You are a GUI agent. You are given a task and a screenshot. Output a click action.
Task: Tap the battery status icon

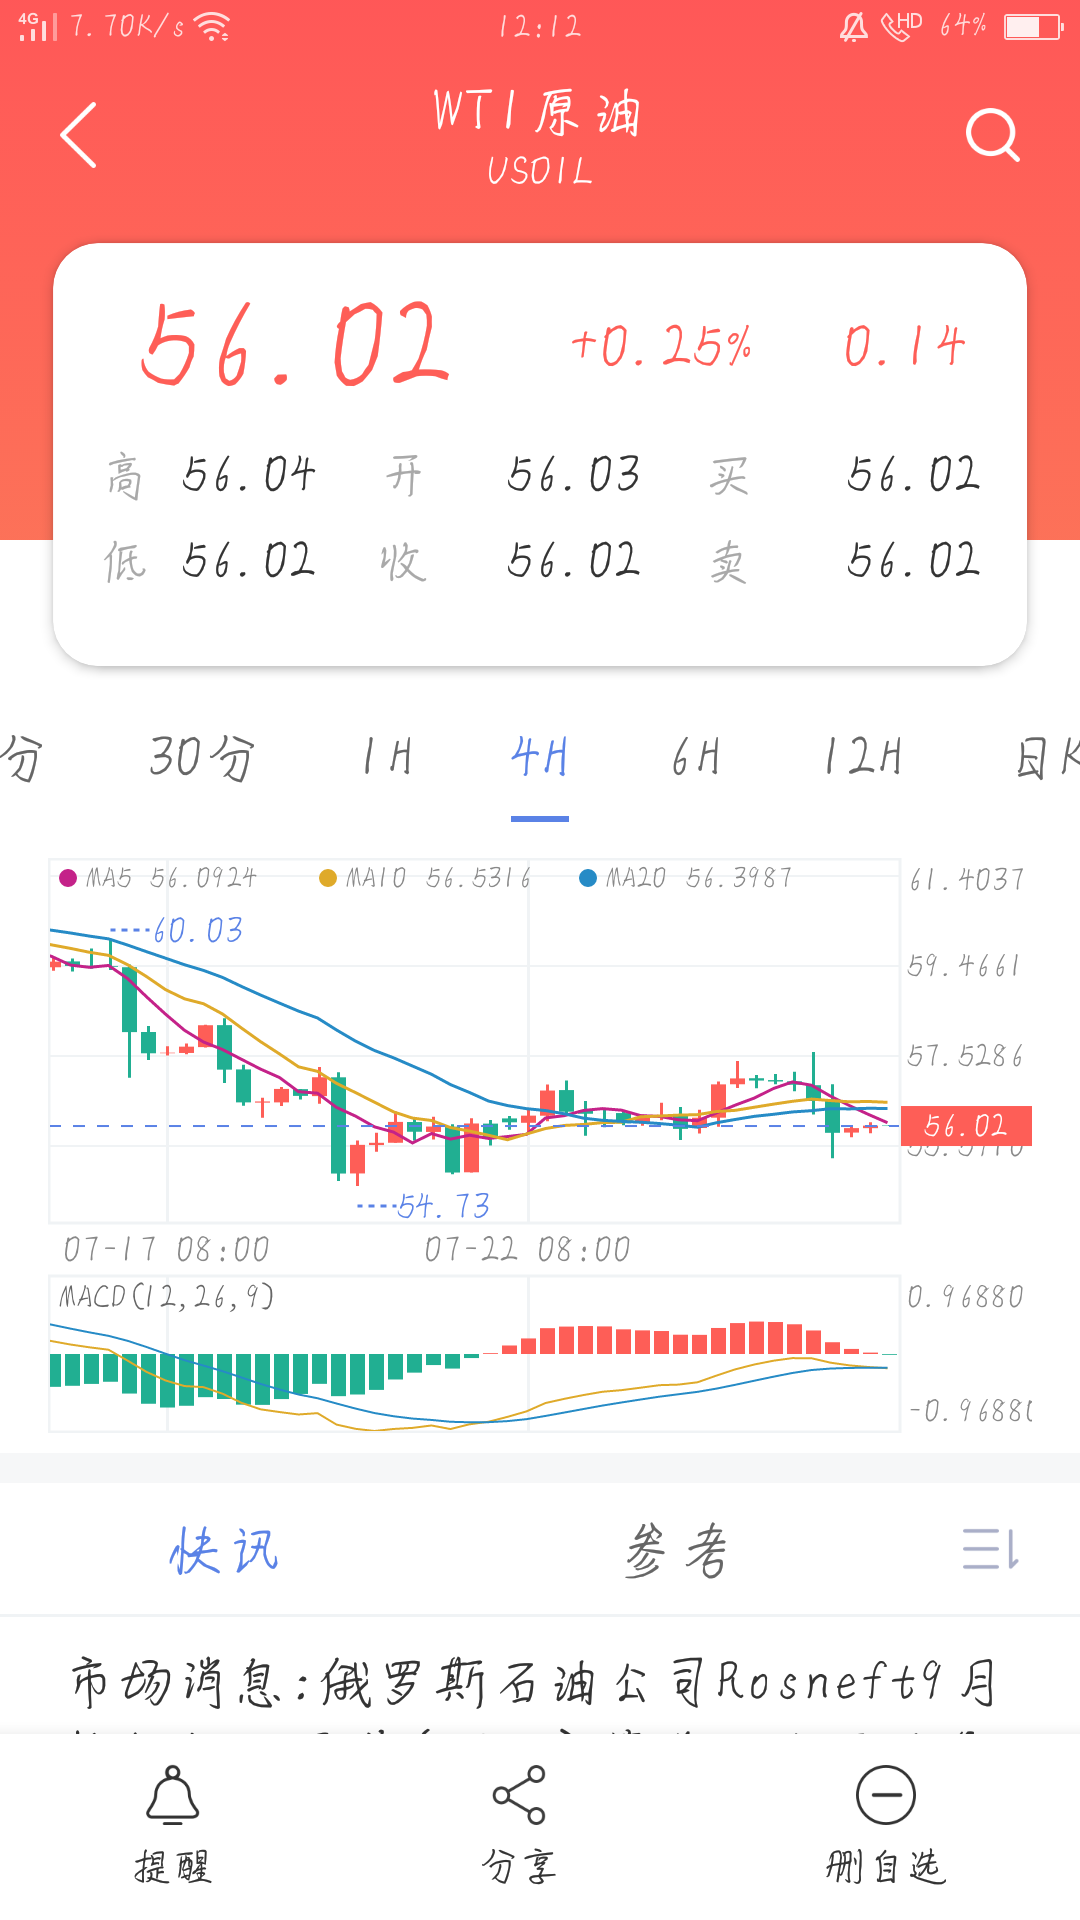1033,26
